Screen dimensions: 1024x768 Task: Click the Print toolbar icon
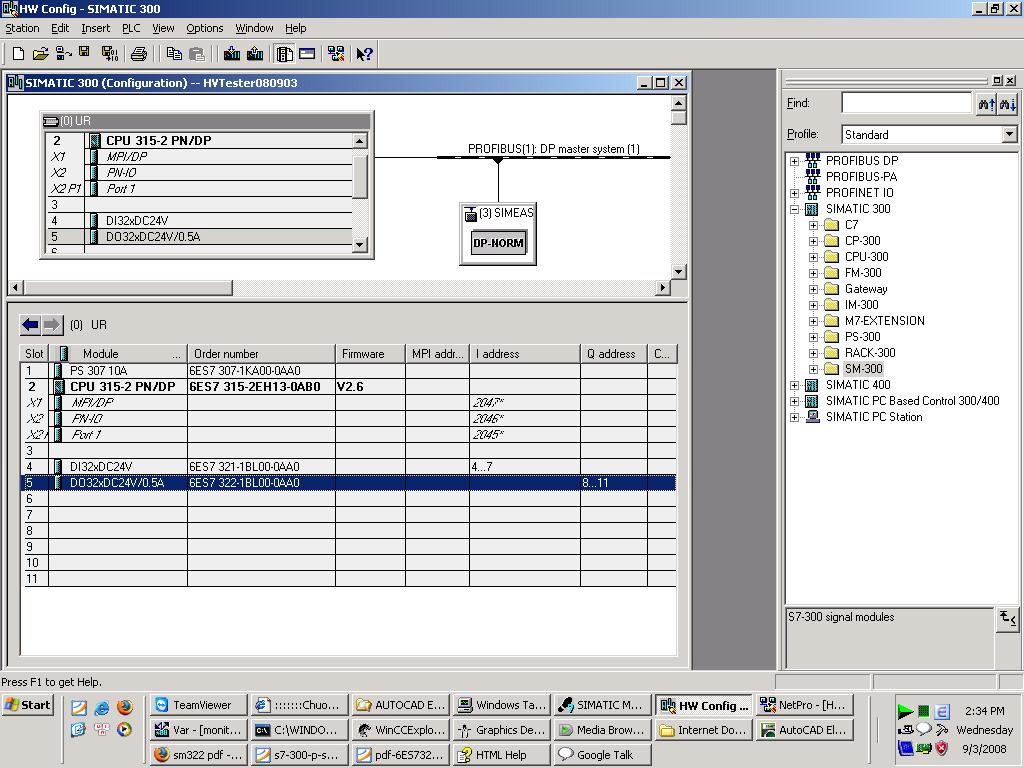point(139,54)
